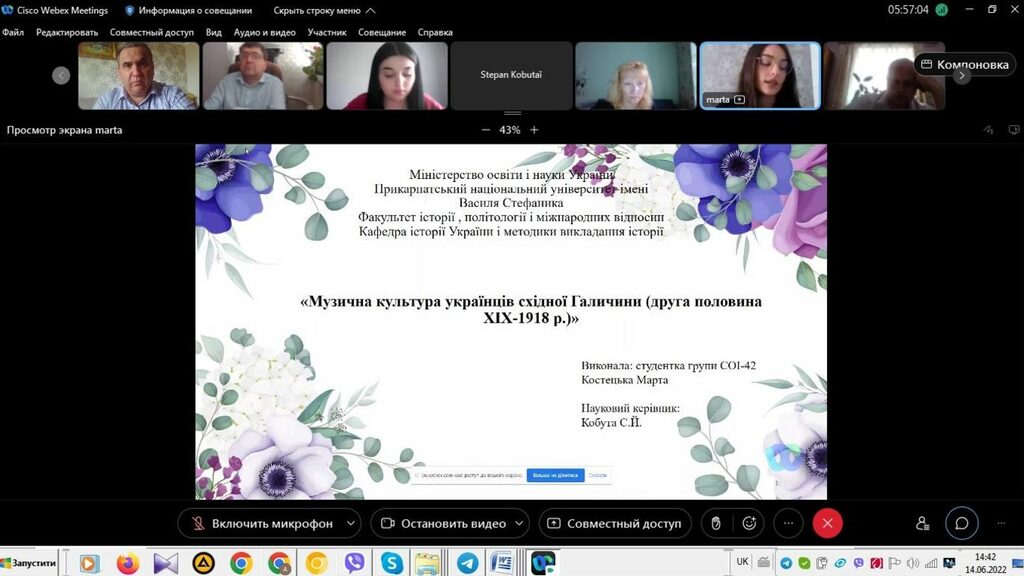
Task: Open the Аудио и видео menu
Action: (x=265, y=32)
